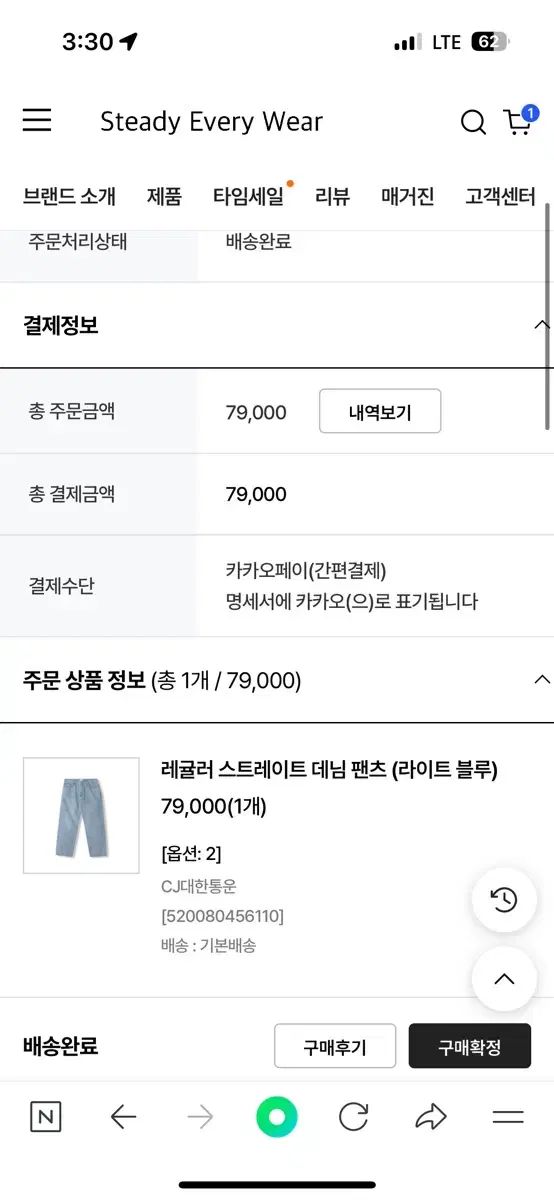
Task: Open the denim pants product thumbnail
Action: [81, 815]
